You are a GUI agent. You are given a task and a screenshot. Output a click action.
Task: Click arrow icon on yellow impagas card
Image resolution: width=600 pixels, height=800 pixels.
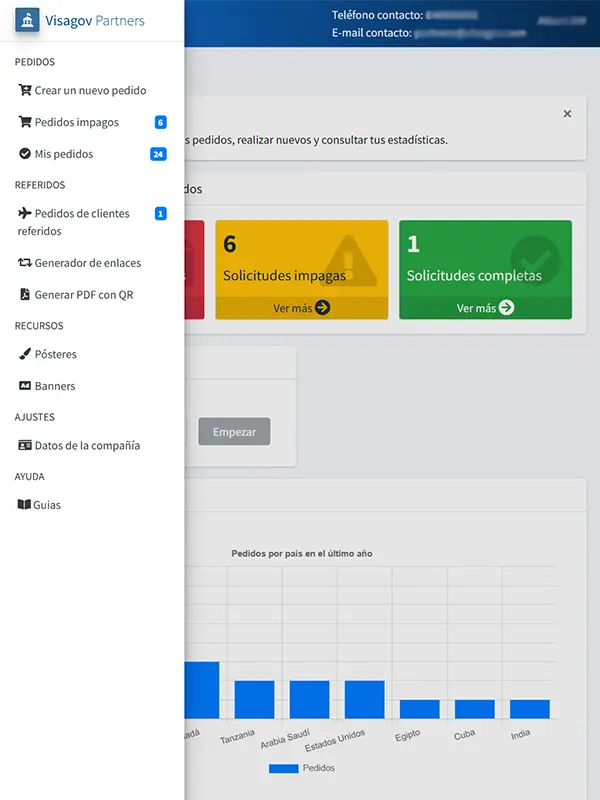[x=322, y=308]
